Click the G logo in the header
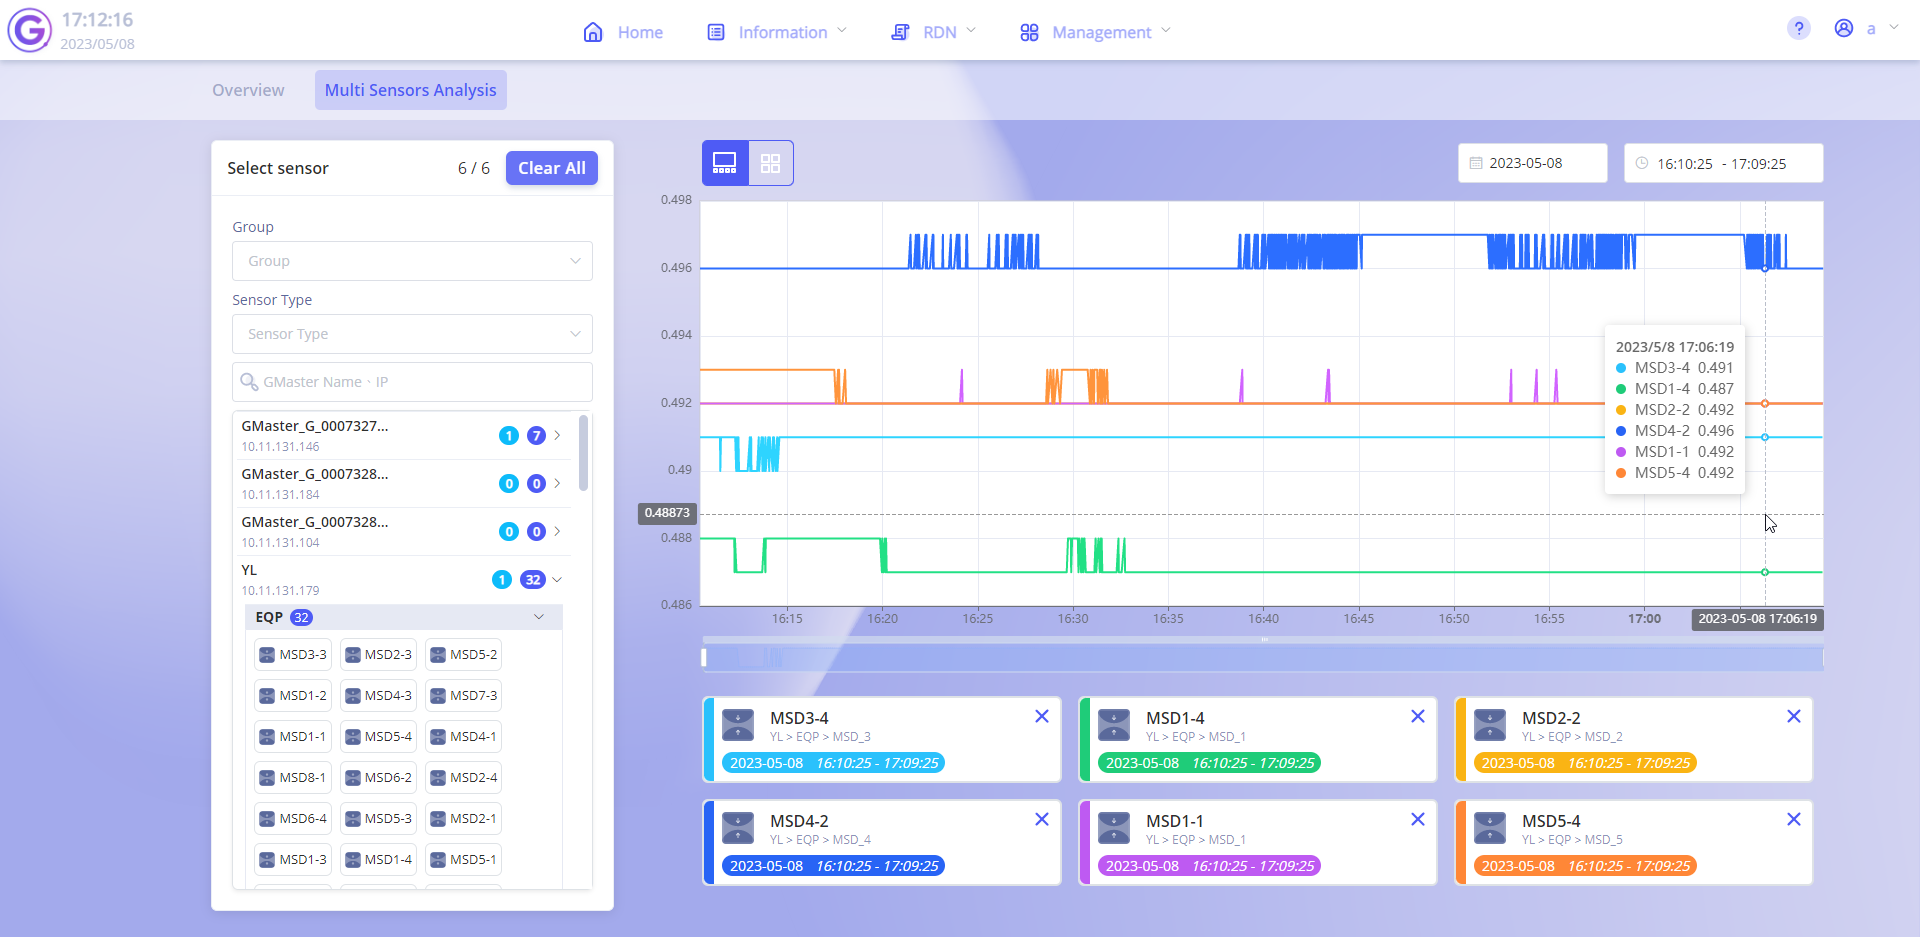1920x937 pixels. coord(30,30)
